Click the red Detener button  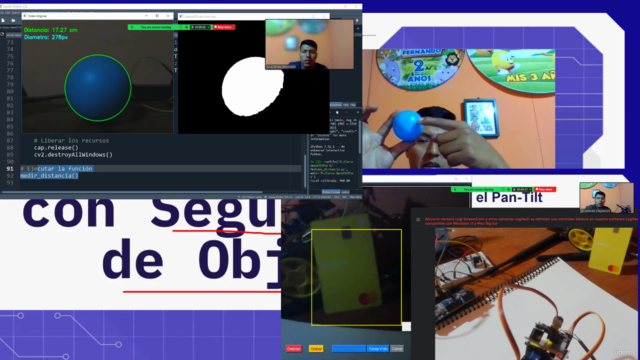(x=293, y=349)
